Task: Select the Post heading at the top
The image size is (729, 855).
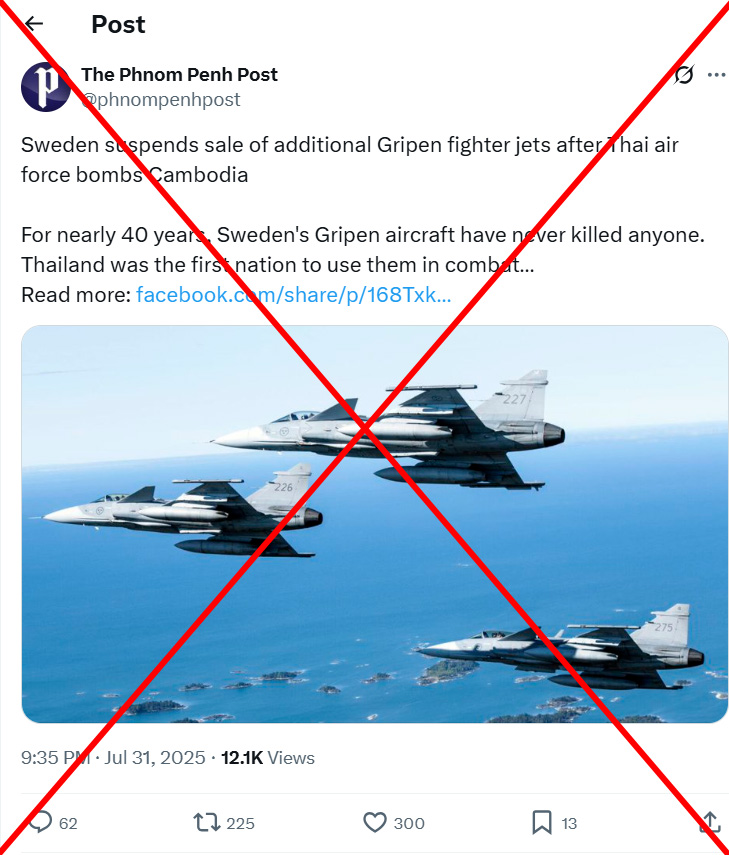Action: (118, 25)
